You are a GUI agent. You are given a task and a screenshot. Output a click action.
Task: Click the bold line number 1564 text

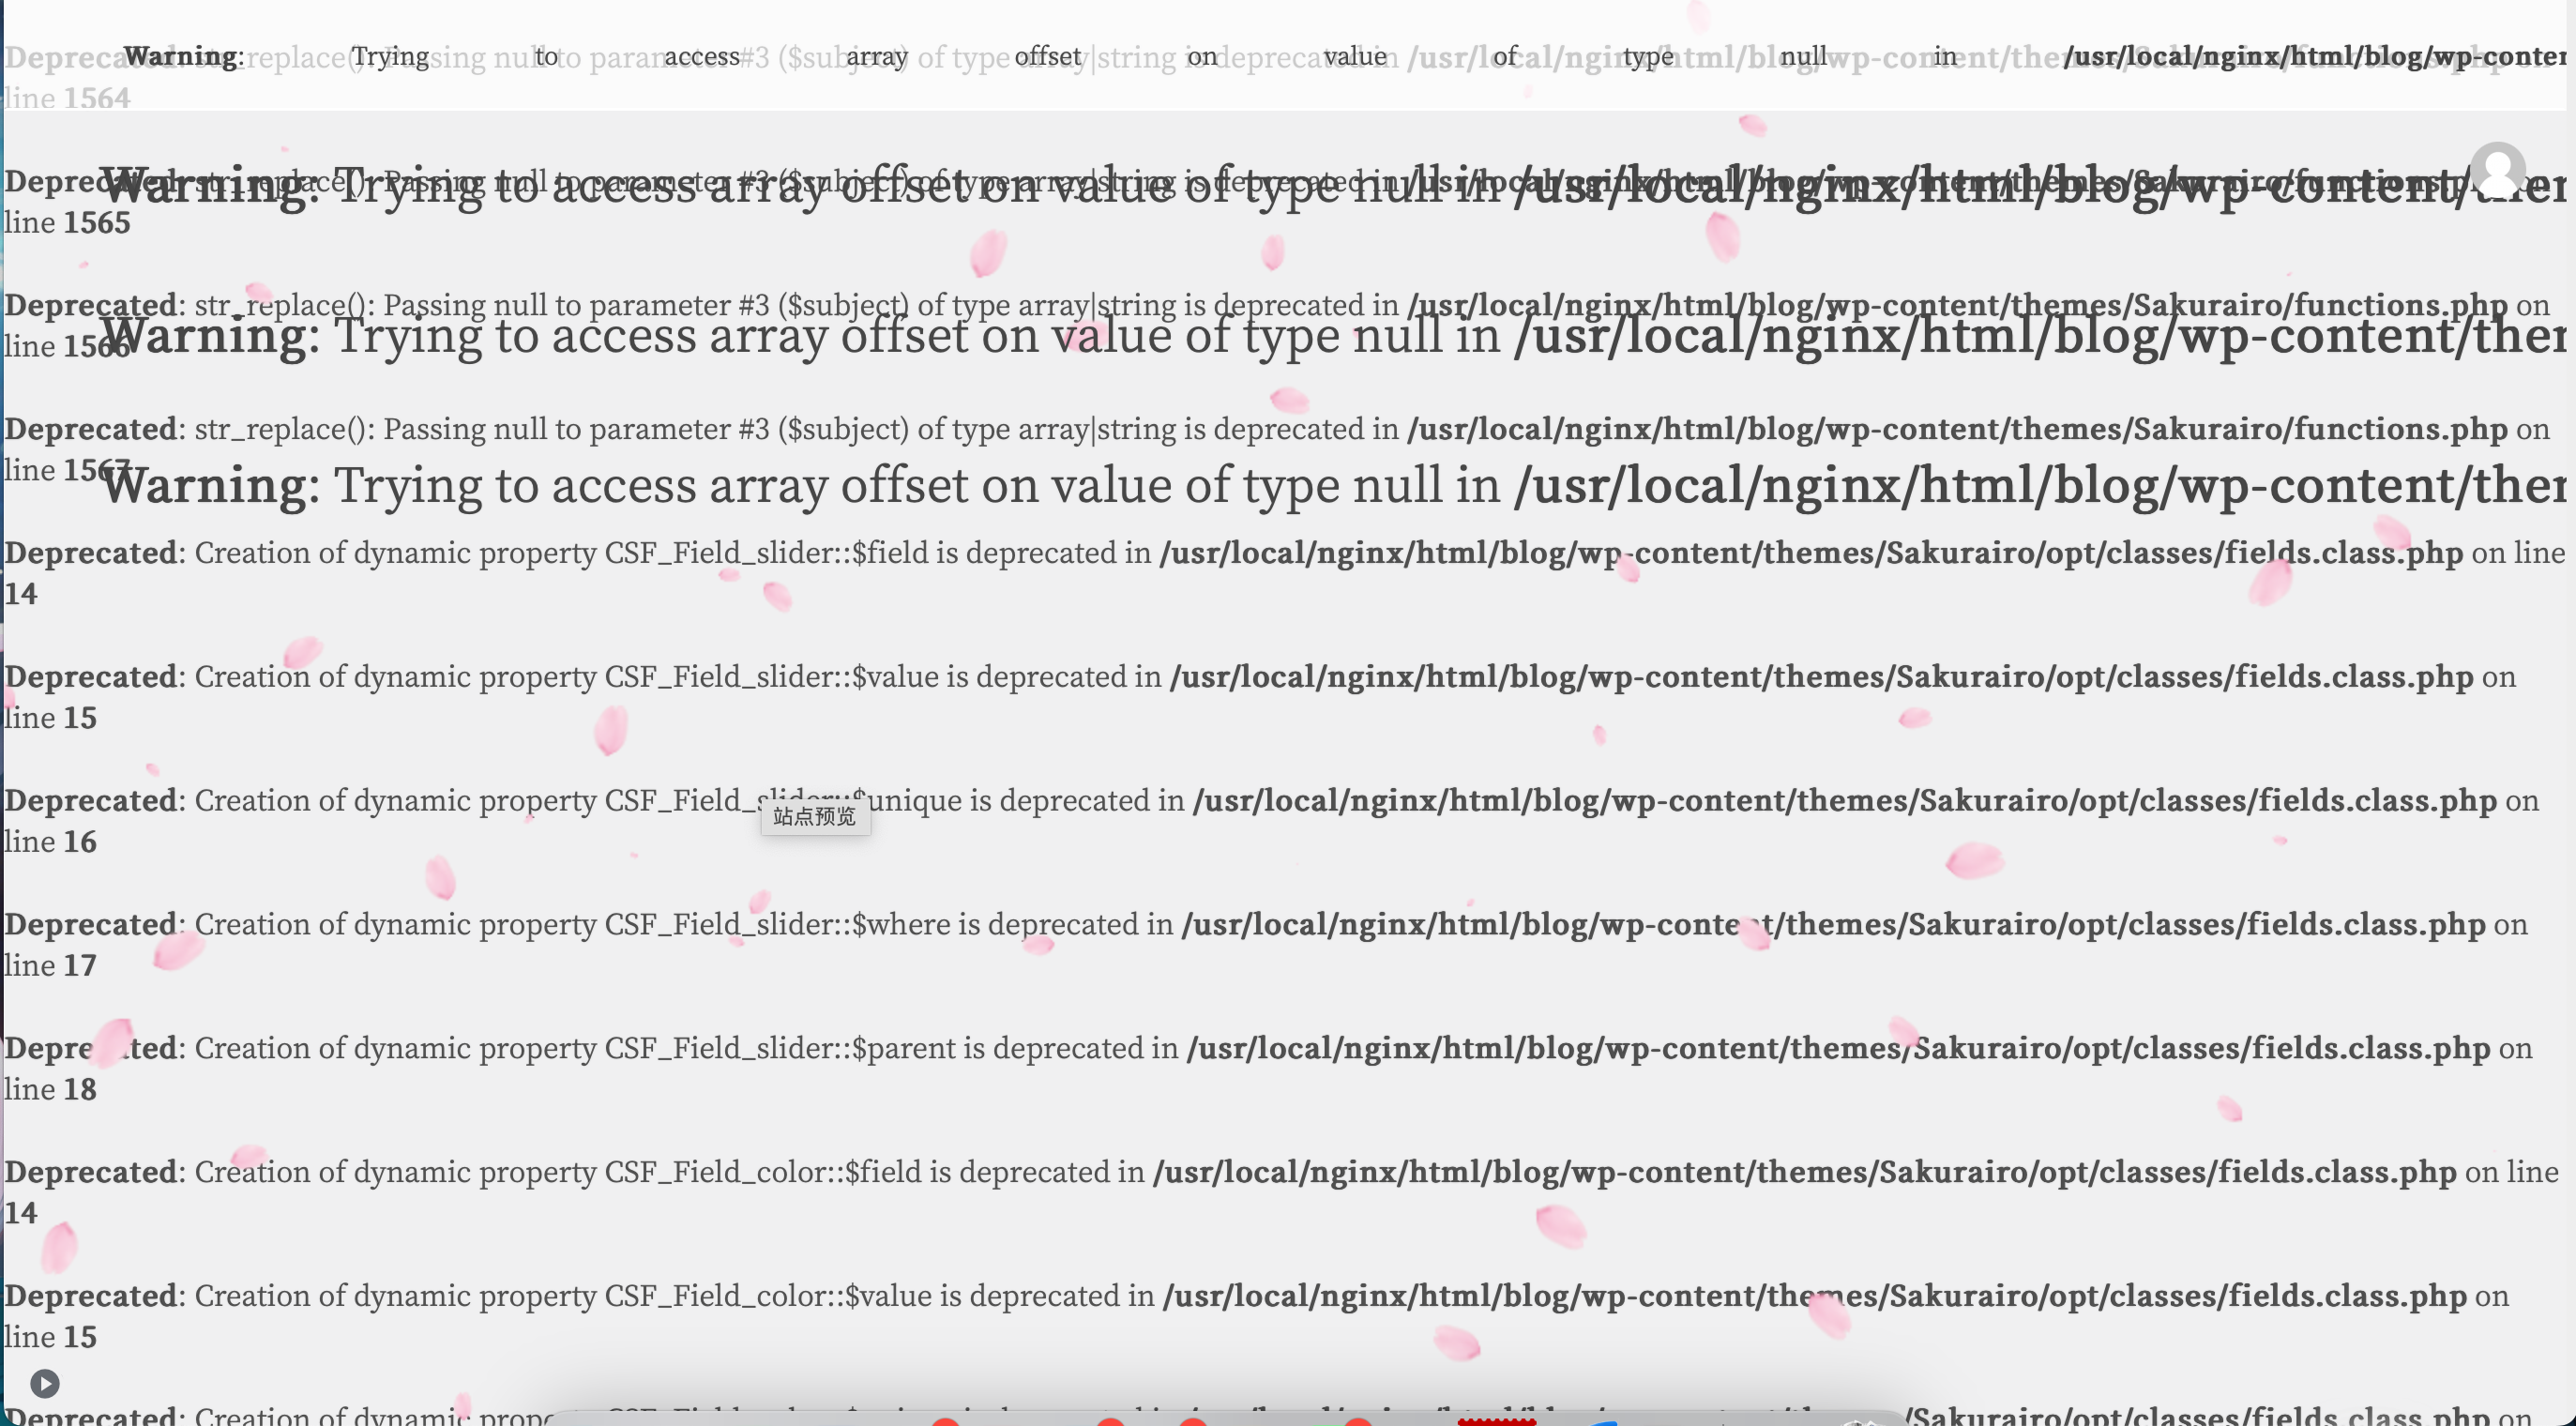[x=97, y=98]
